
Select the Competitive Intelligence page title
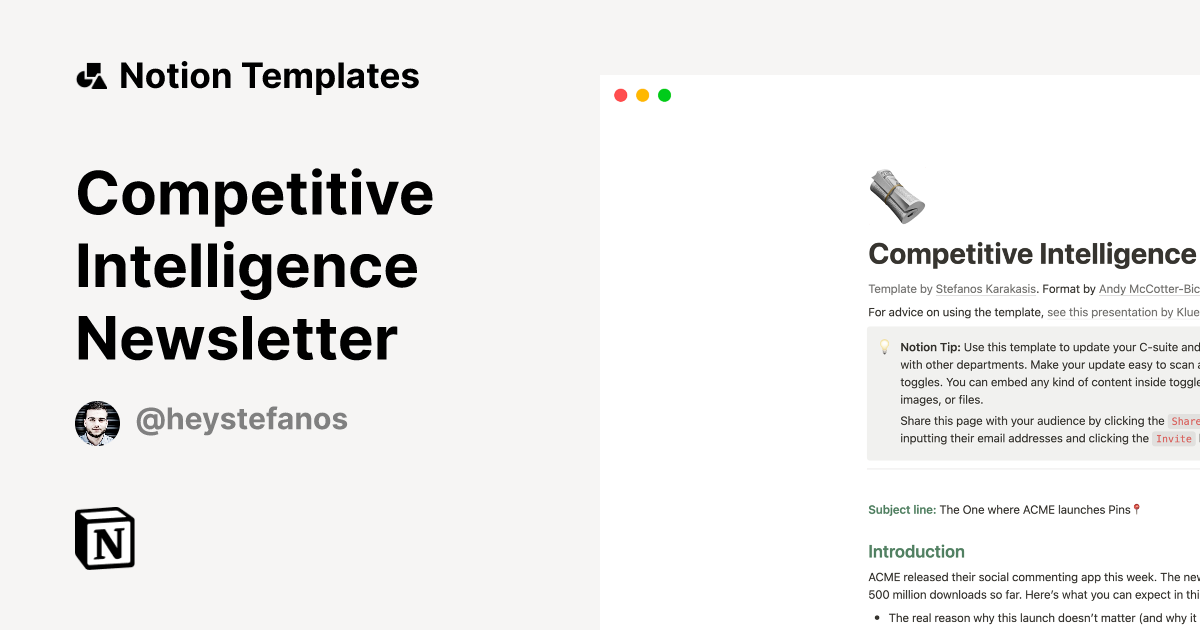click(x=1030, y=254)
